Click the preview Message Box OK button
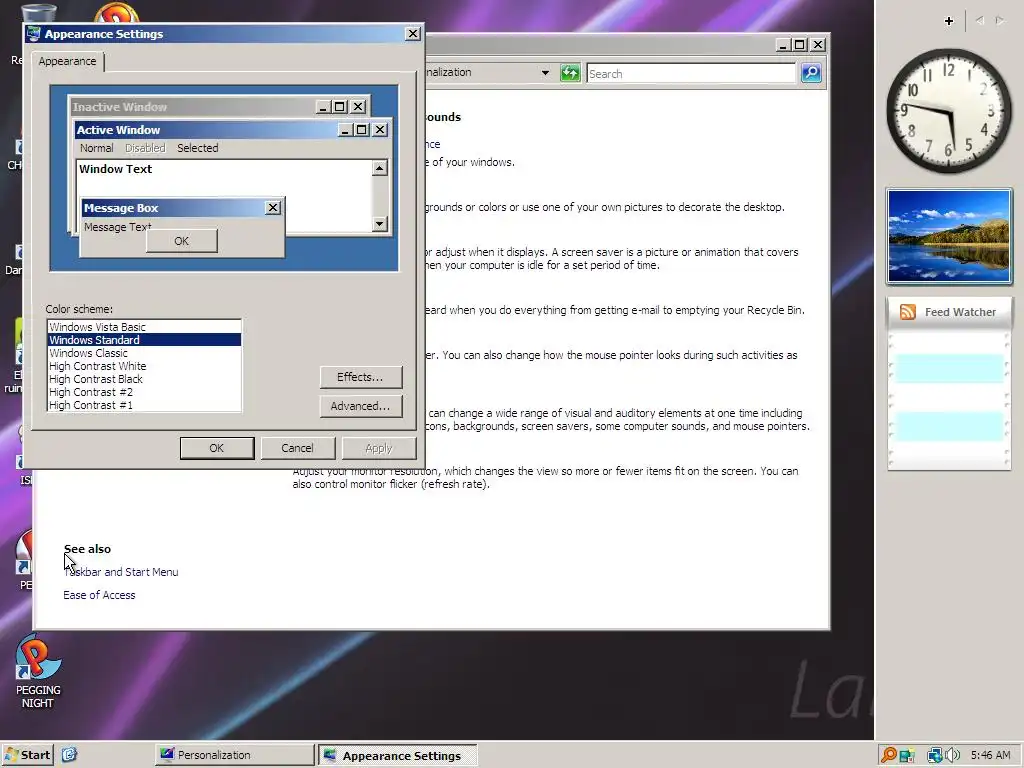The image size is (1024, 768). coord(182,241)
